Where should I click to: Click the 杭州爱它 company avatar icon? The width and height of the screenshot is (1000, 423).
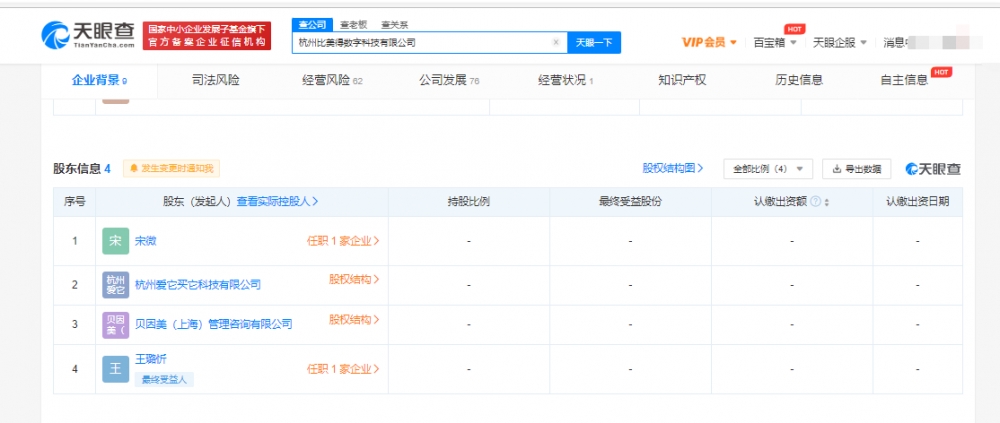[x=115, y=285]
